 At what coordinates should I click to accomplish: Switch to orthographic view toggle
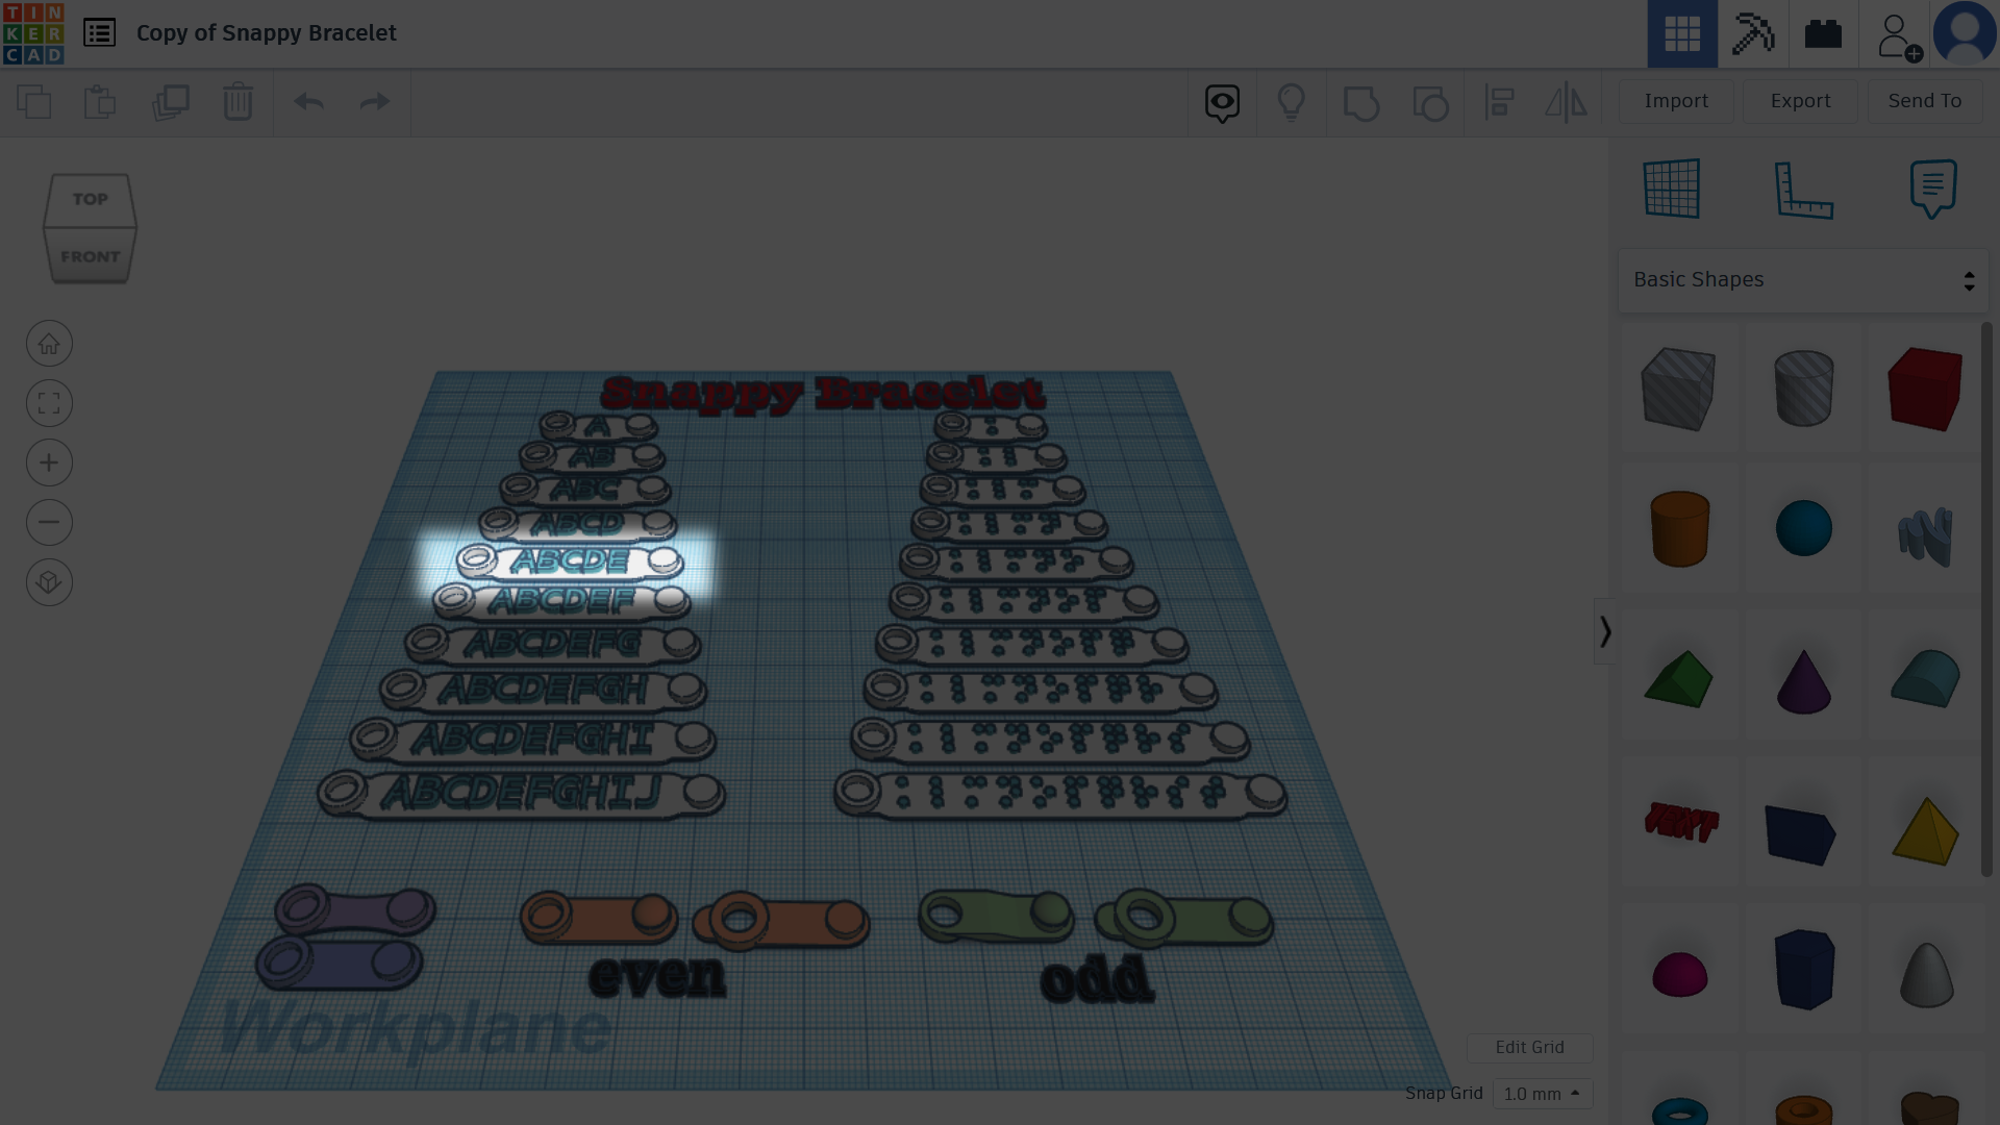click(49, 582)
